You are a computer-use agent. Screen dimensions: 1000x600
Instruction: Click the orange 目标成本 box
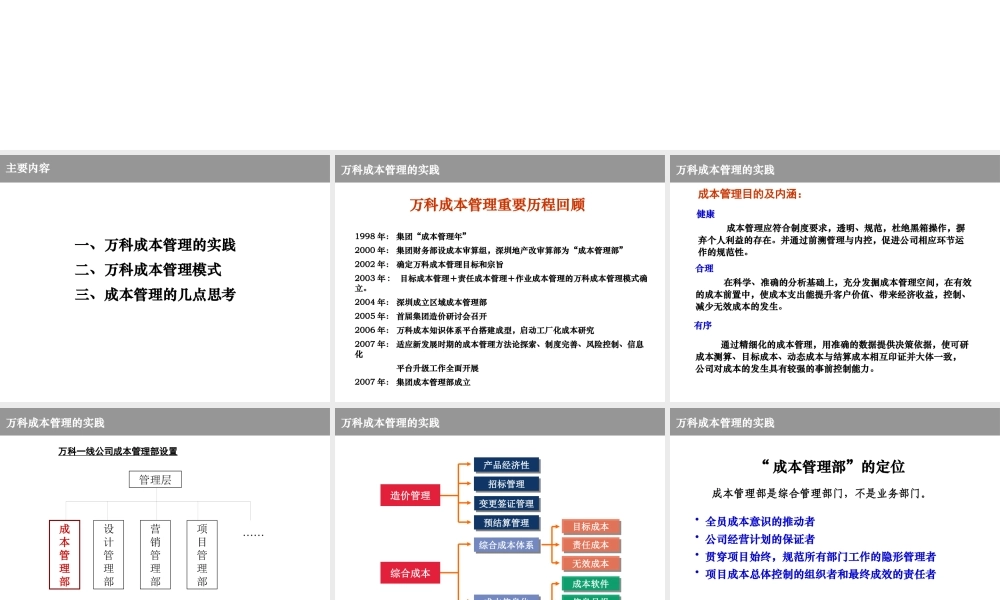coord(591,527)
